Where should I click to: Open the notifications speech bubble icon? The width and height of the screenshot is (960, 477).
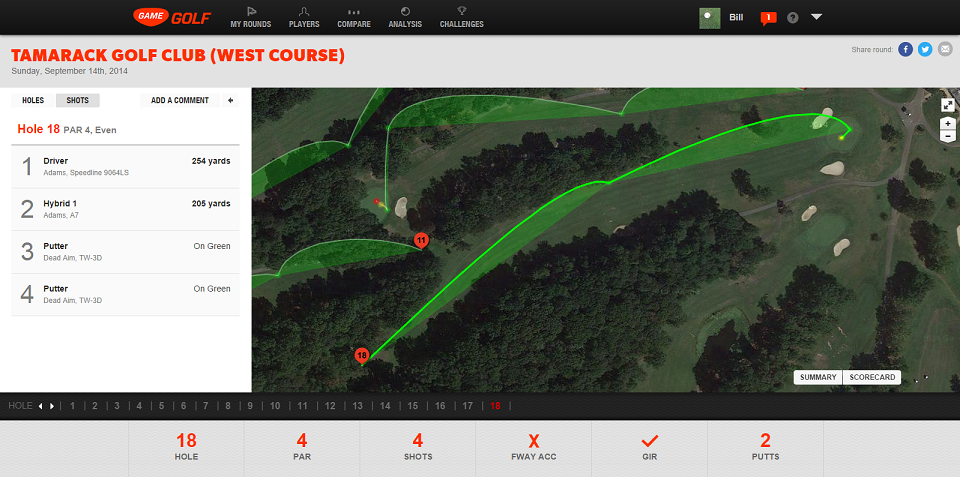pyautogui.click(x=768, y=18)
